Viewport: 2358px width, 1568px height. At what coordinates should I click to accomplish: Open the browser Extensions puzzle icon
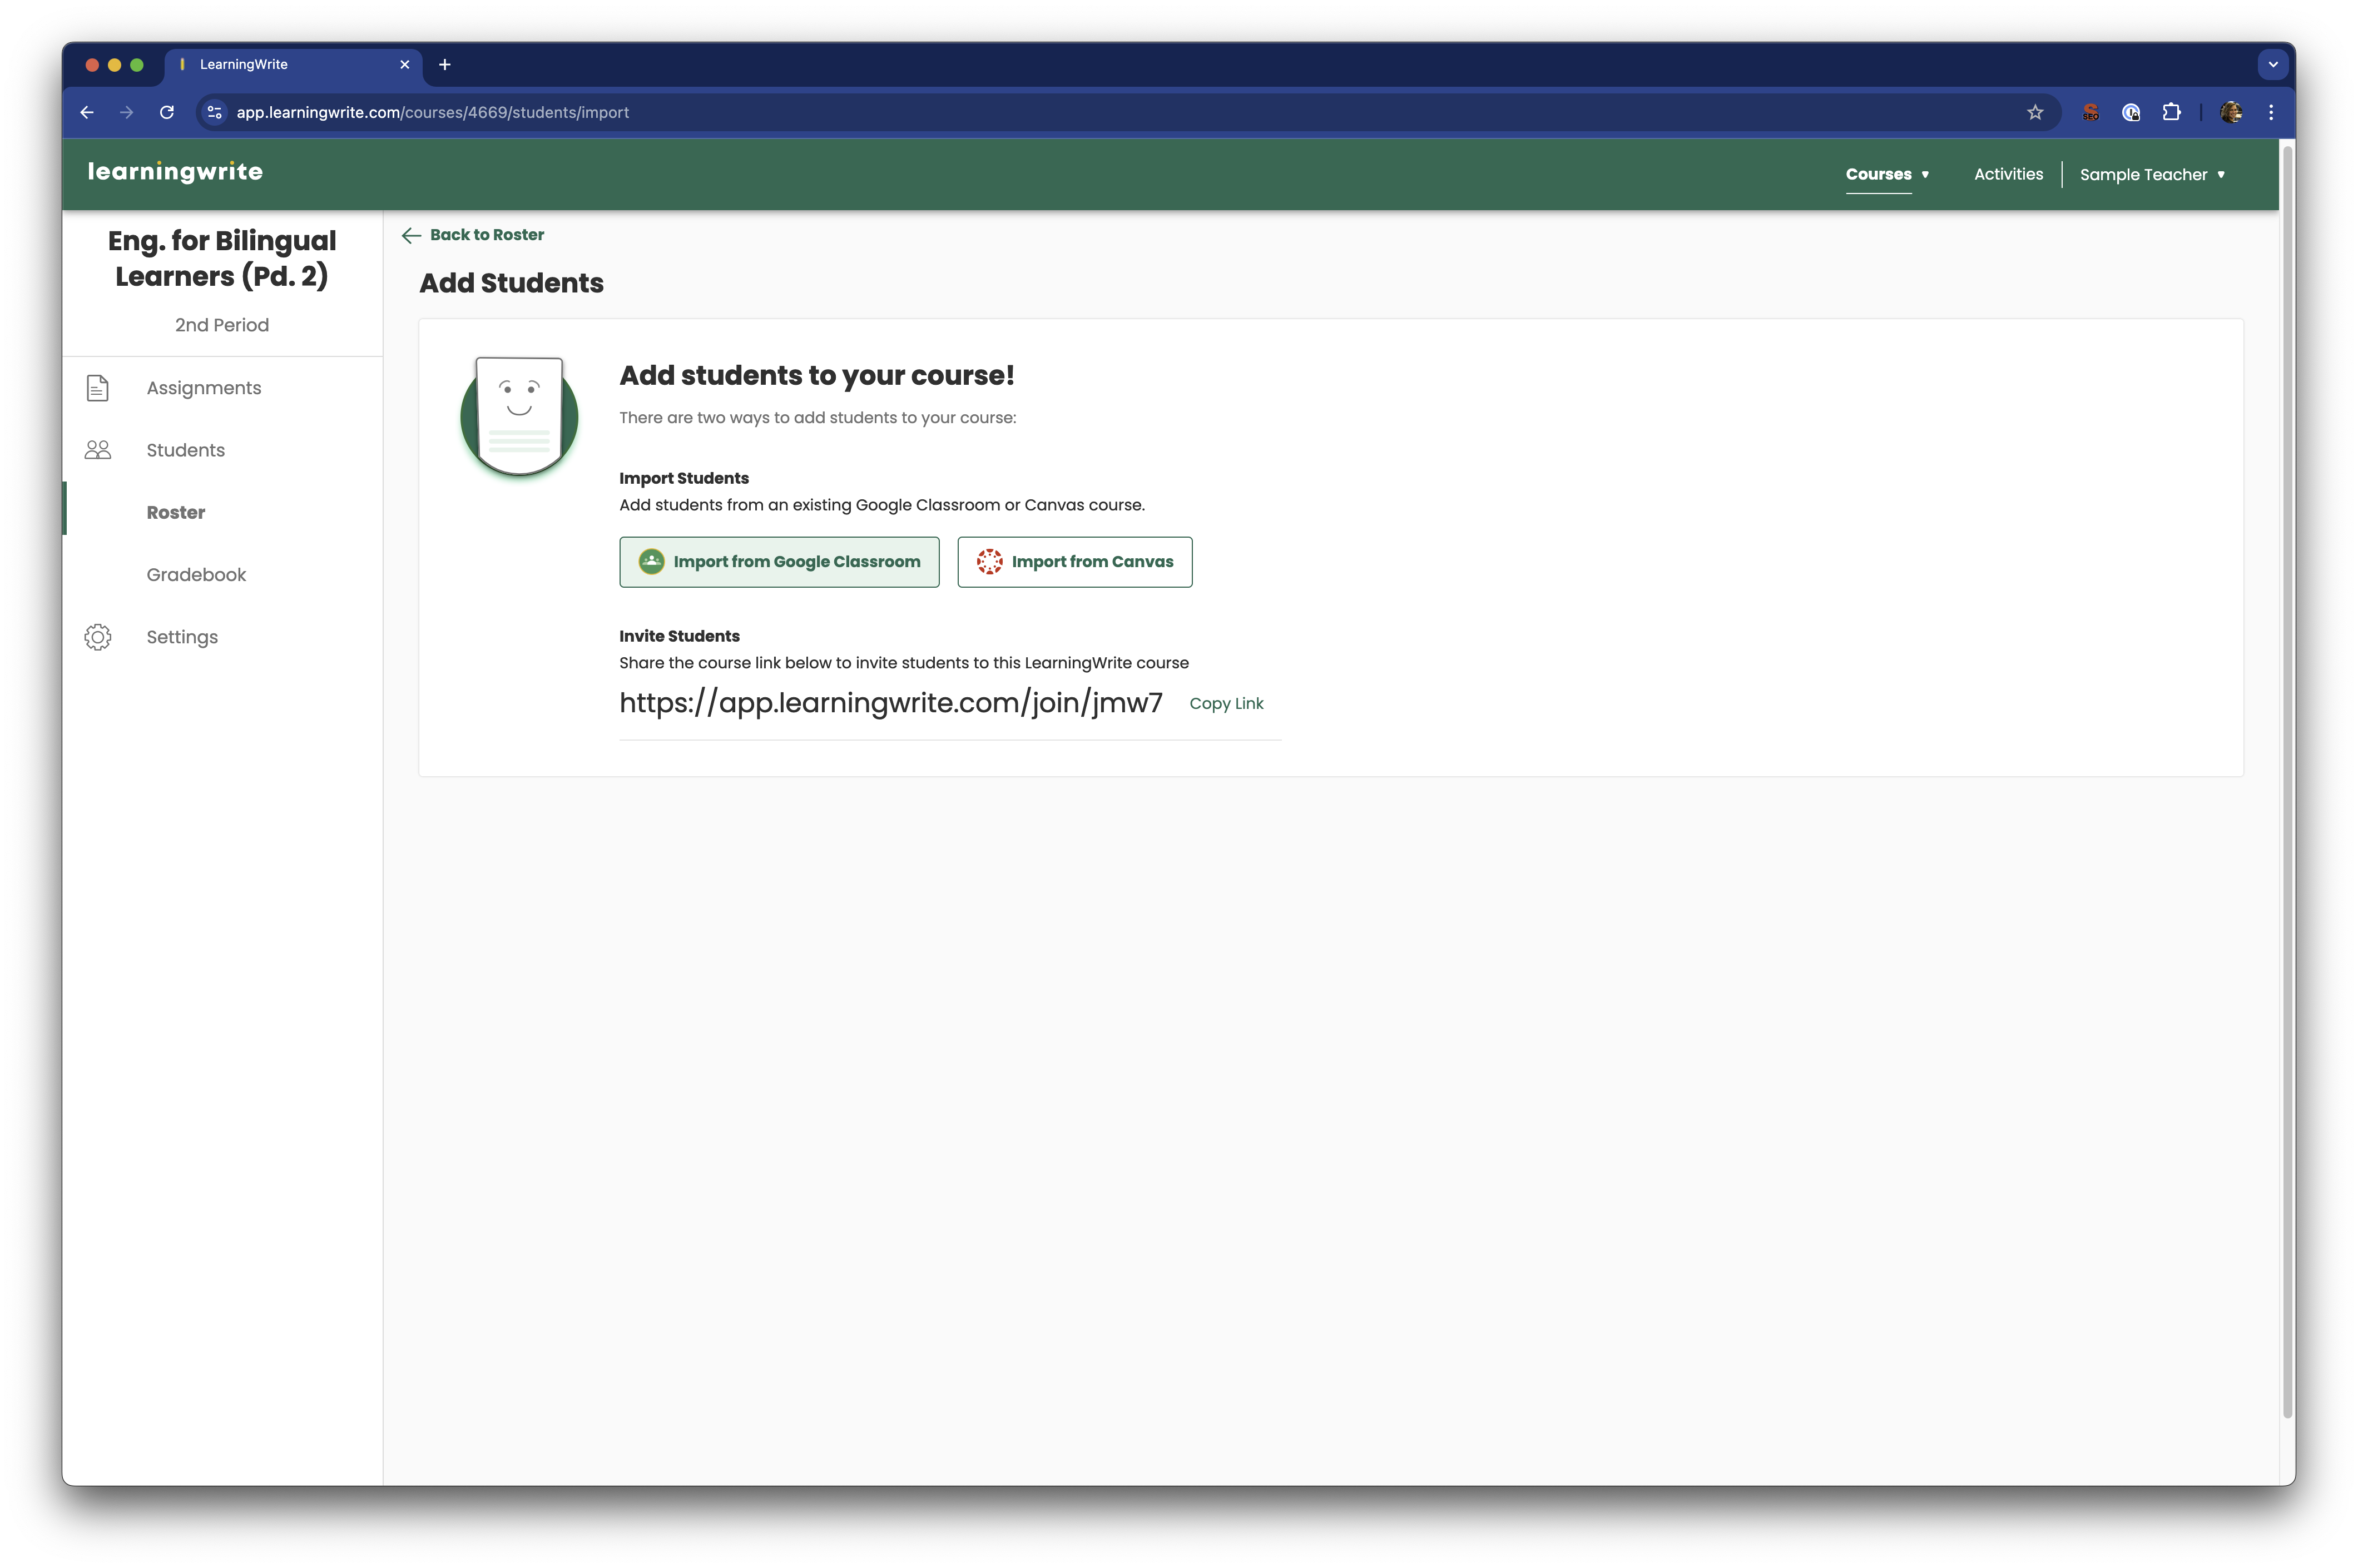pyautogui.click(x=2171, y=112)
